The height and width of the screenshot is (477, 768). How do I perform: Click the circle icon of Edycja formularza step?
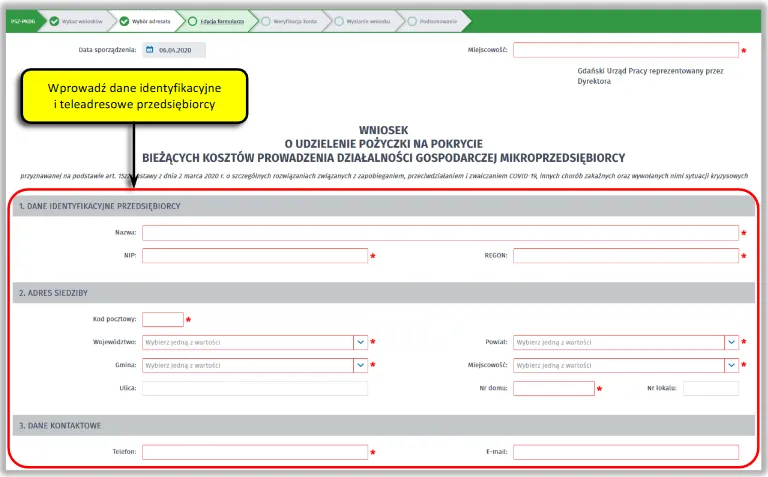pos(193,20)
